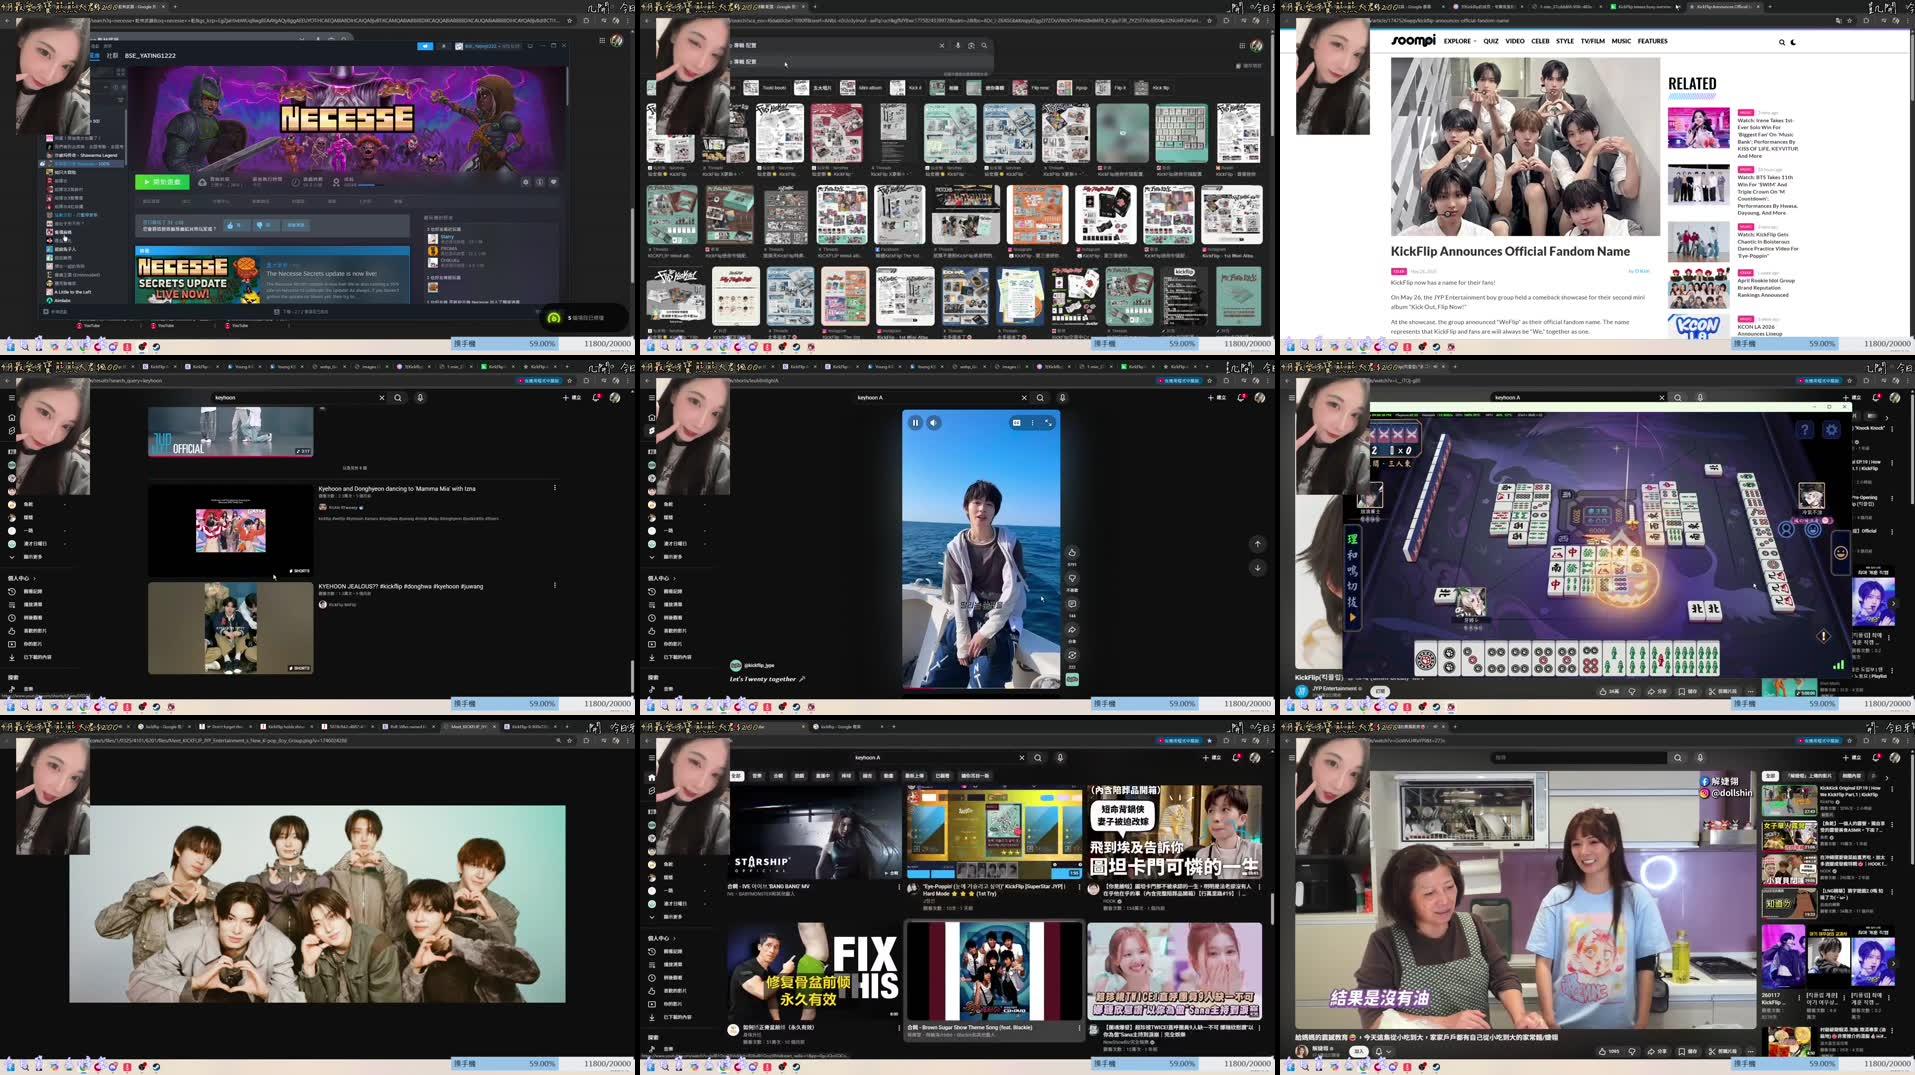Select the search magnifier icon on Soompi
The height and width of the screenshot is (1075, 1915).
1780,42
